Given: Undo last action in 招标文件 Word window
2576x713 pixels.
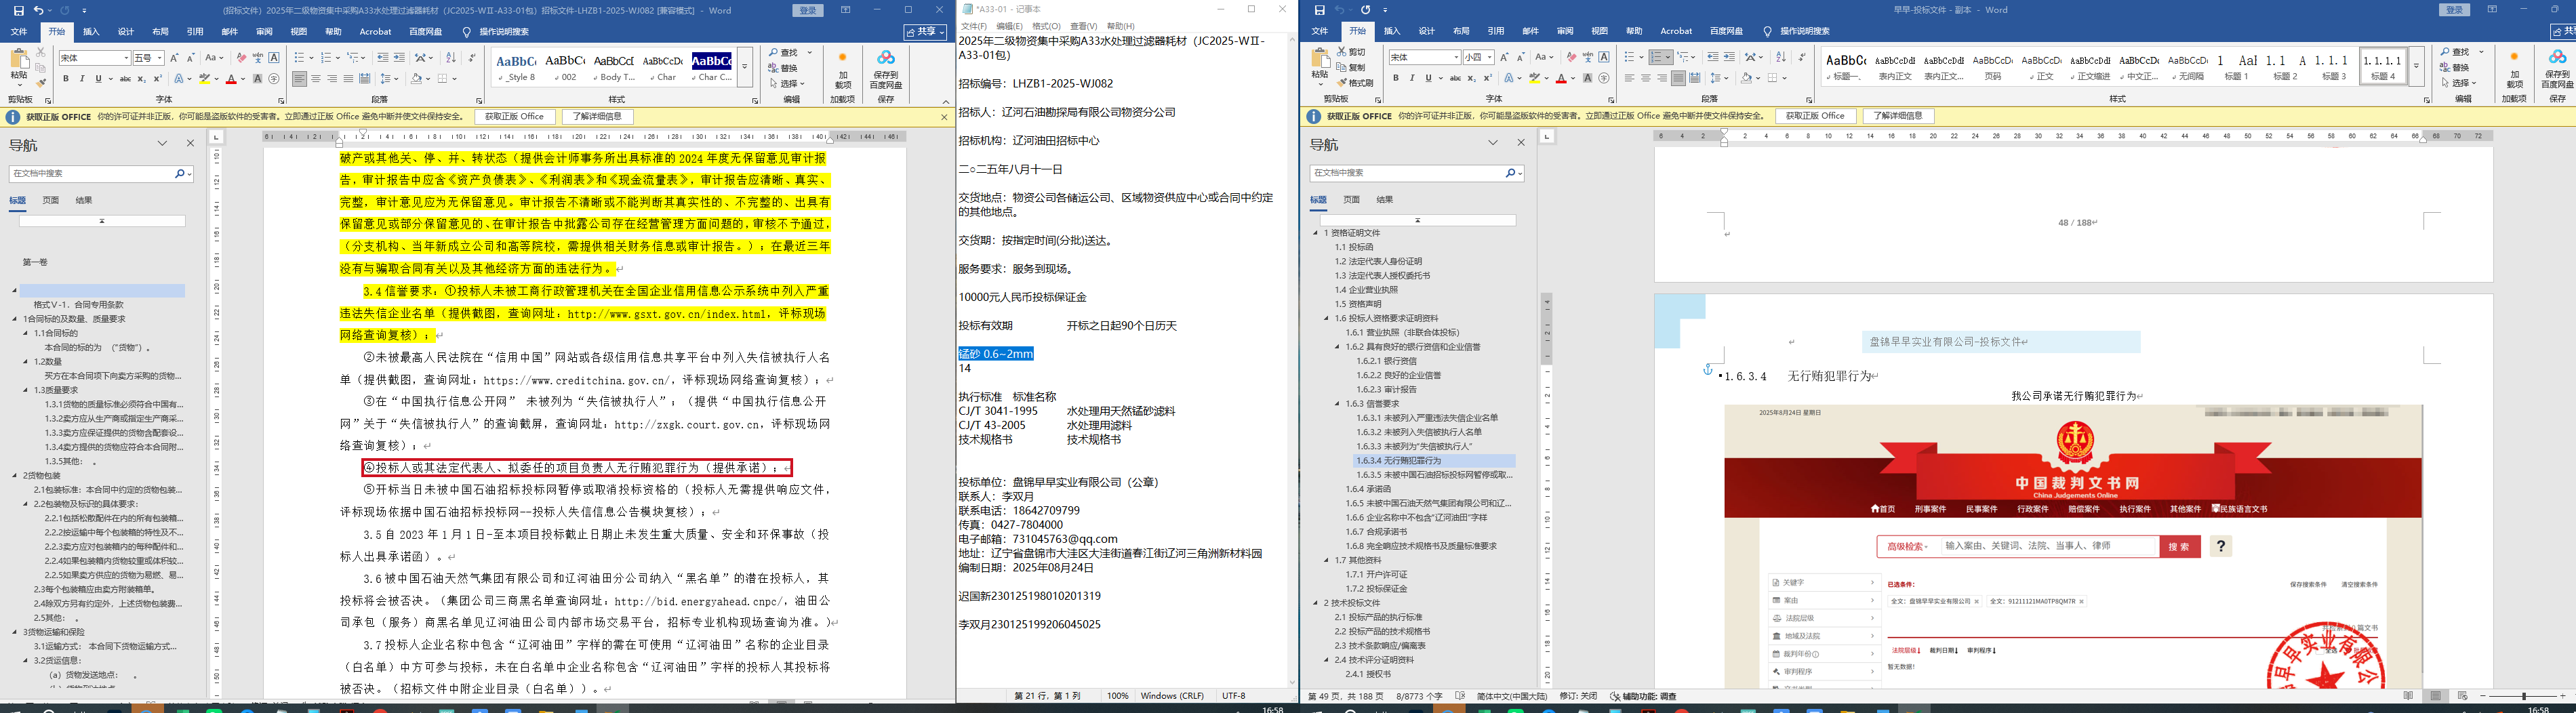Looking at the screenshot, I should [x=38, y=10].
